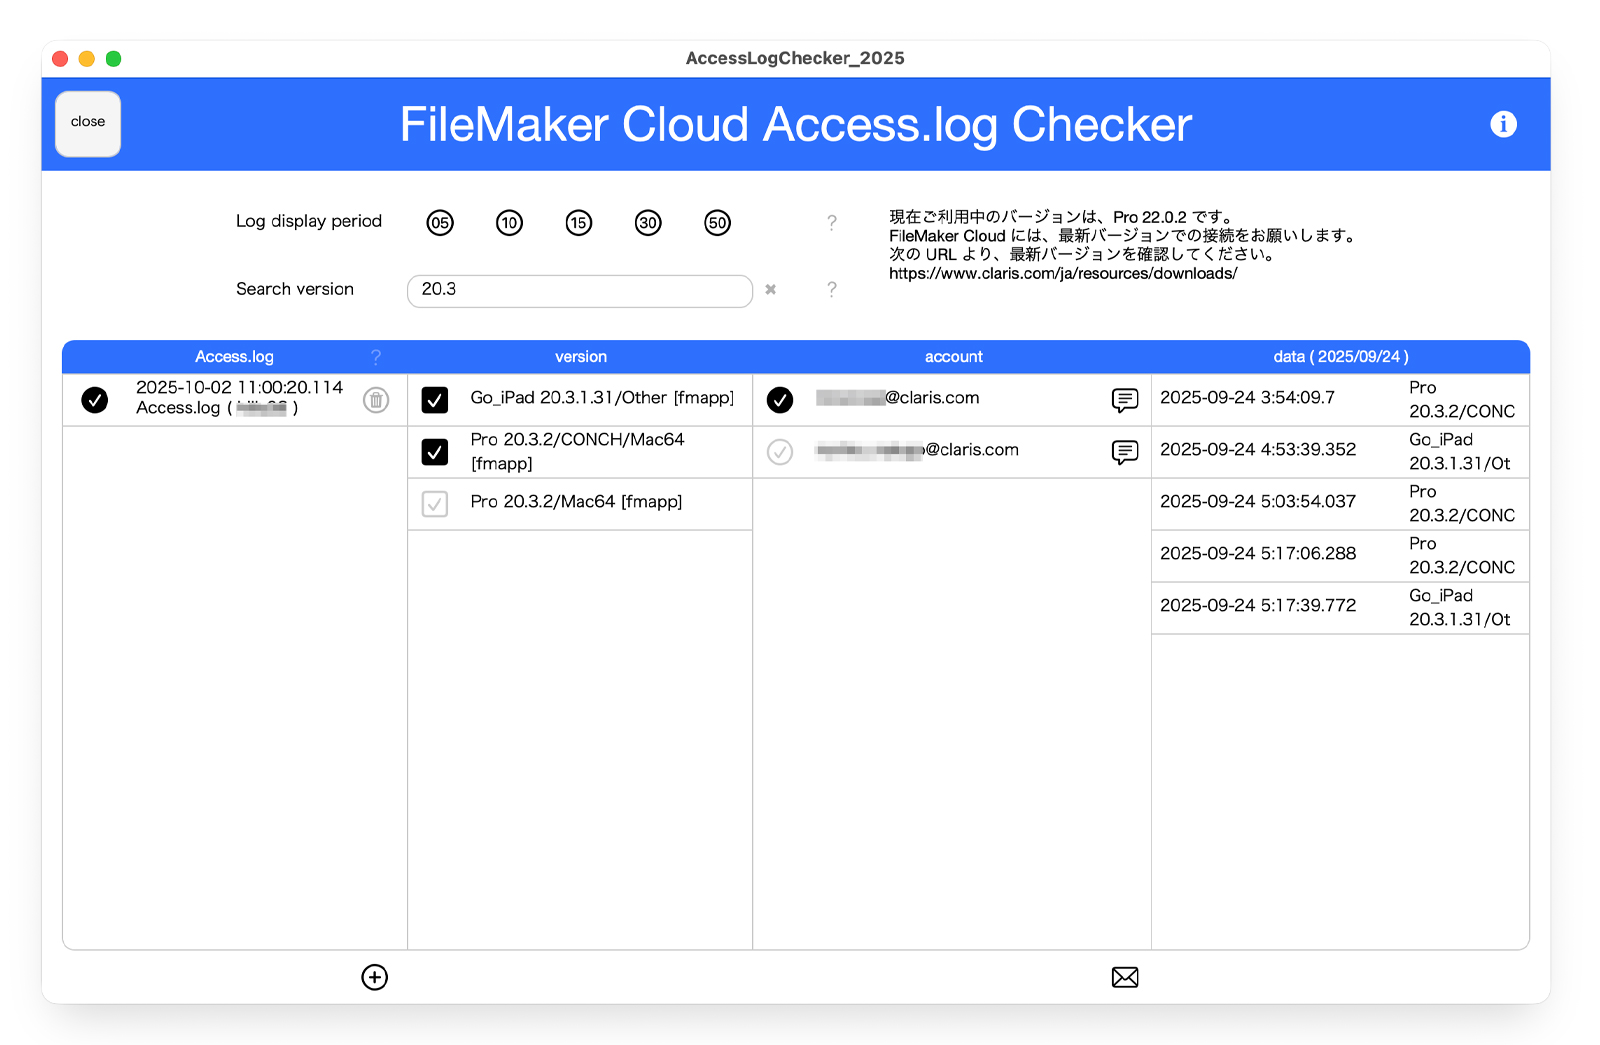Uncheck Go_iPad 20.3.1.31/Other version
Viewport: 1600px width, 1045px height.
(x=435, y=399)
